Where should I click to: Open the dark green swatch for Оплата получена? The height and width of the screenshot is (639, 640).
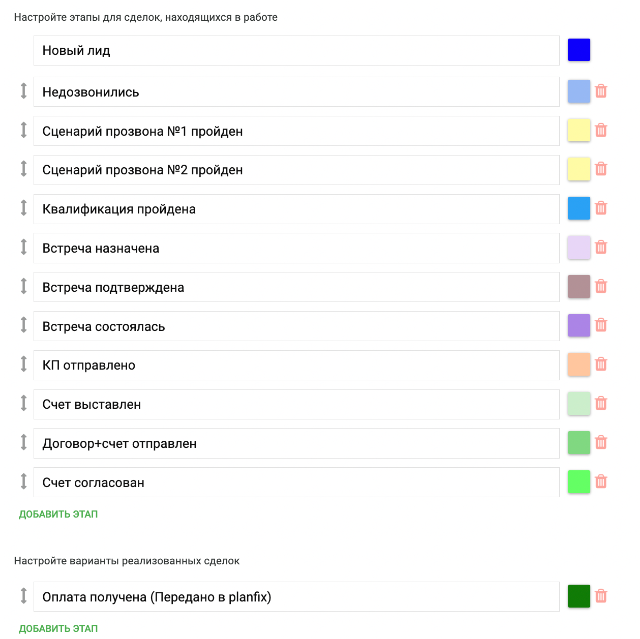coord(579,596)
